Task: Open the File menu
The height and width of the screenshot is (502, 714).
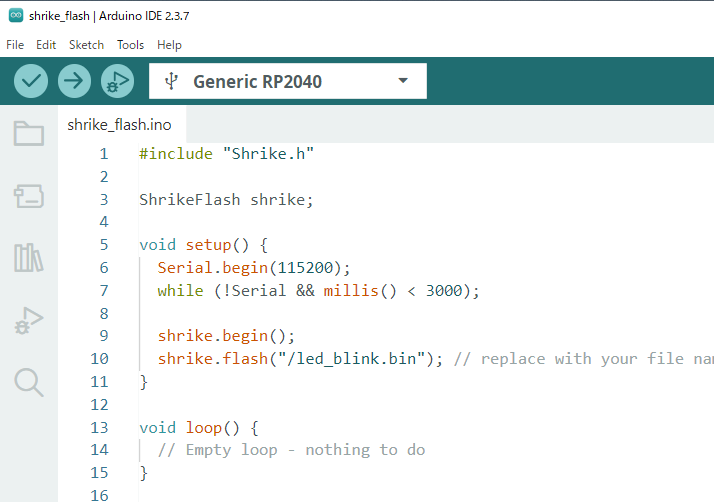Action: point(15,45)
